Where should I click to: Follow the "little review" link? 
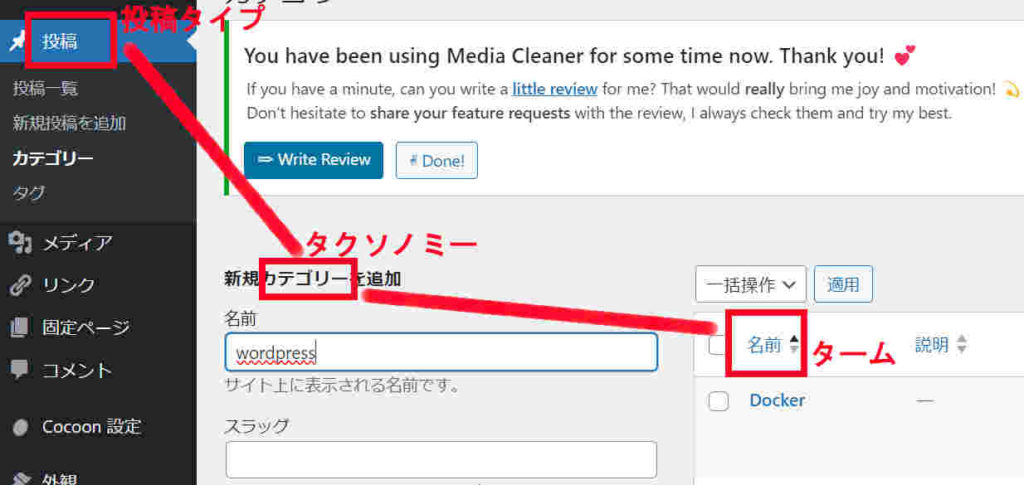(x=555, y=89)
